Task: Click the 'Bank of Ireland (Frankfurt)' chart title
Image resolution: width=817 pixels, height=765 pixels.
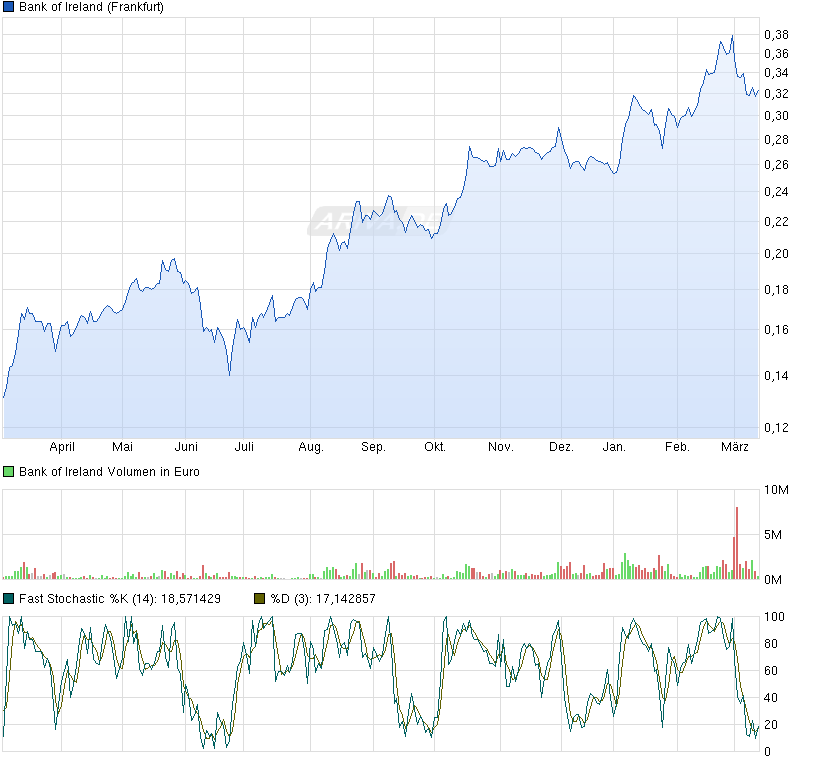Action: coord(91,7)
